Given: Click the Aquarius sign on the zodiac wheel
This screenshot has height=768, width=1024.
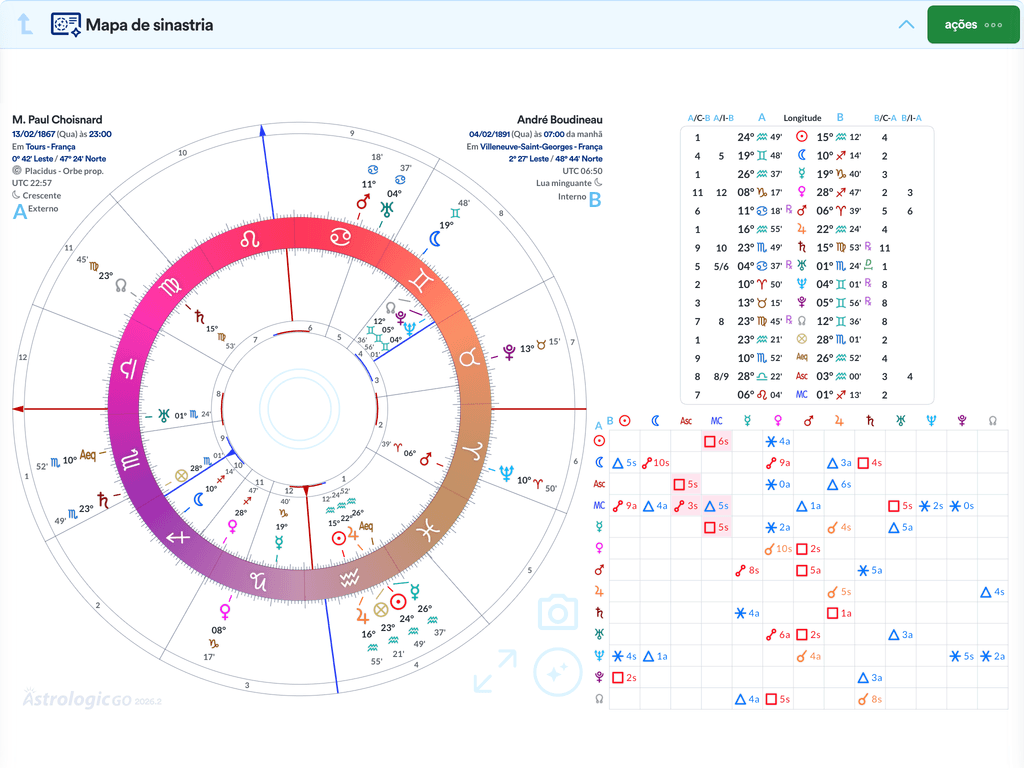Looking at the screenshot, I should [x=349, y=578].
